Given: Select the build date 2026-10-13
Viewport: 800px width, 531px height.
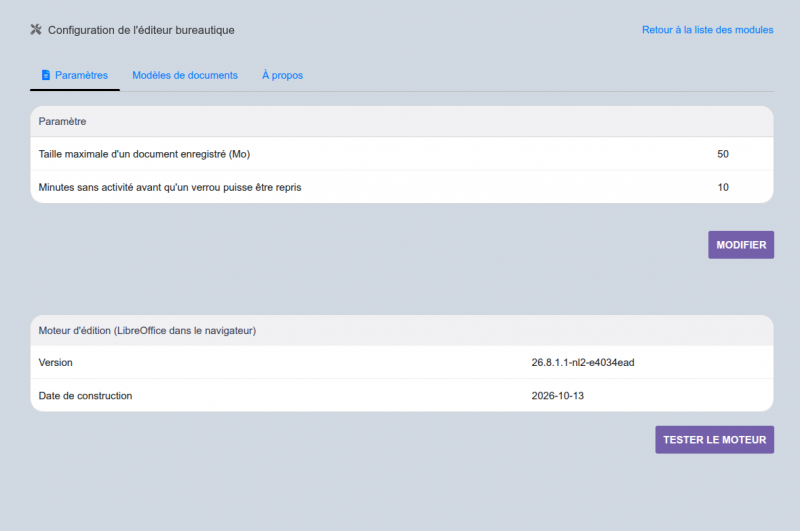Looking at the screenshot, I should point(558,396).
